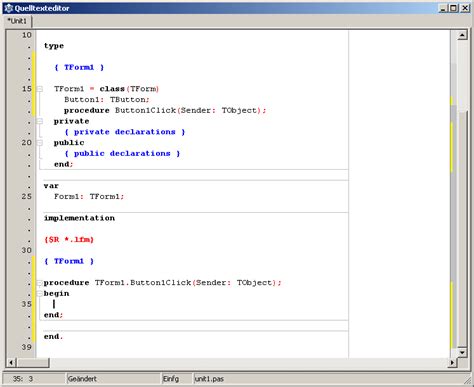
Task: Click the '35: 3' cursor position status panel
Action: pos(34,379)
